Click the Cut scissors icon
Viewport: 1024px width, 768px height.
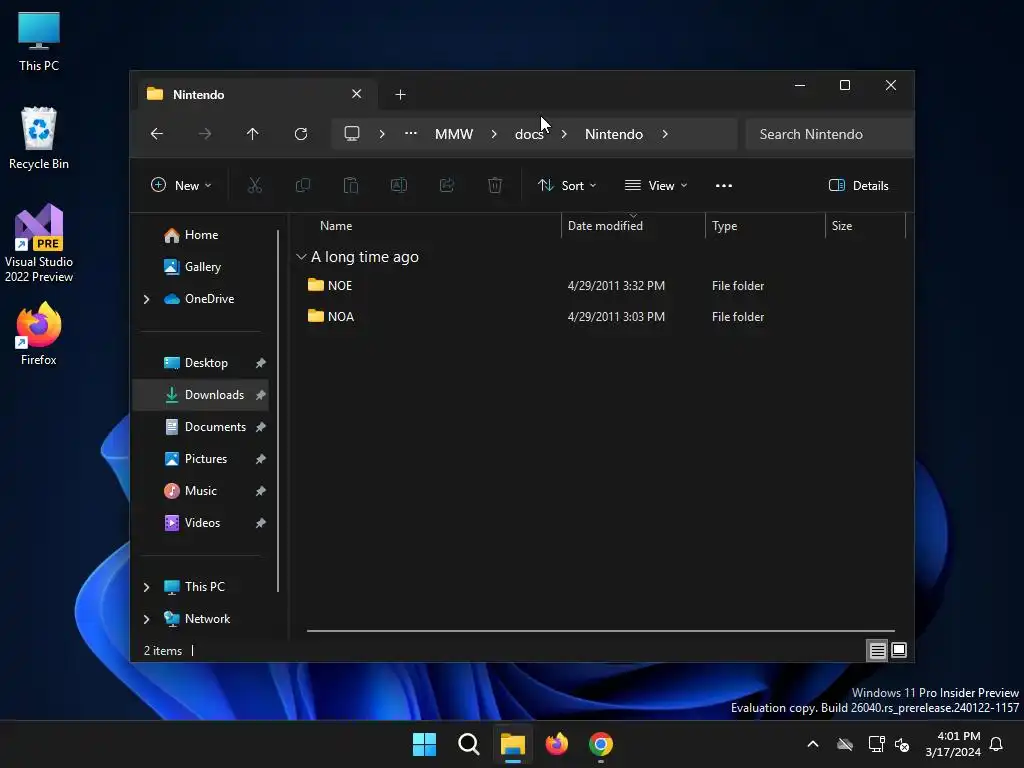[x=255, y=185]
